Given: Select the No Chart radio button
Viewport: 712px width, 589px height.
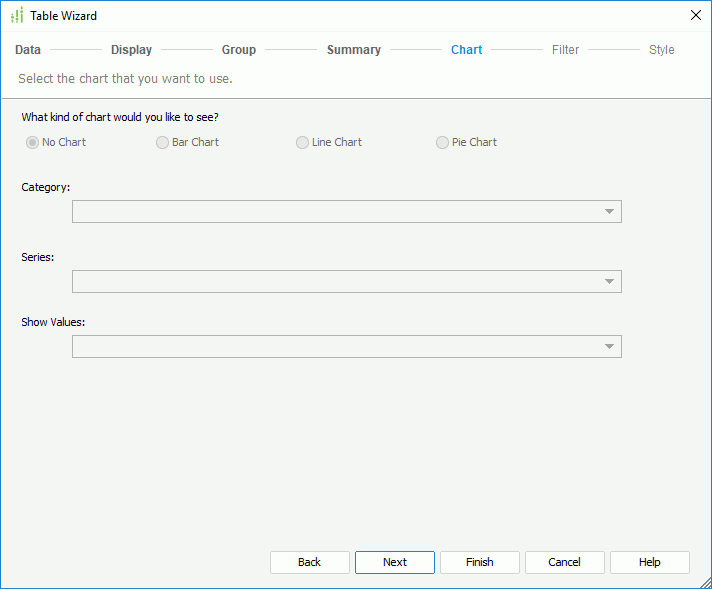Looking at the screenshot, I should pyautogui.click(x=33, y=143).
